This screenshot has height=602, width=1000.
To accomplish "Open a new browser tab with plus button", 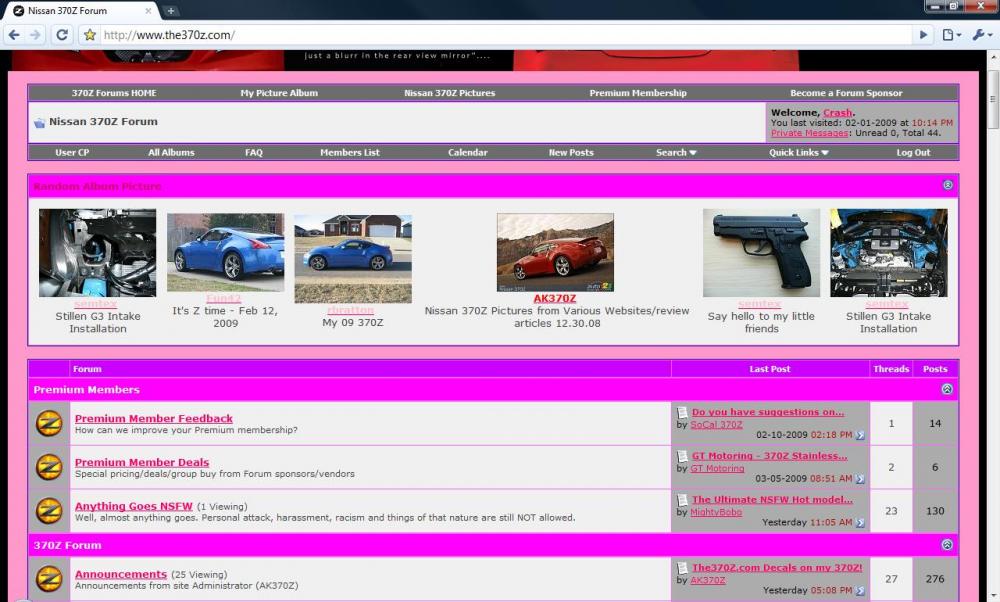I will click(x=170, y=10).
